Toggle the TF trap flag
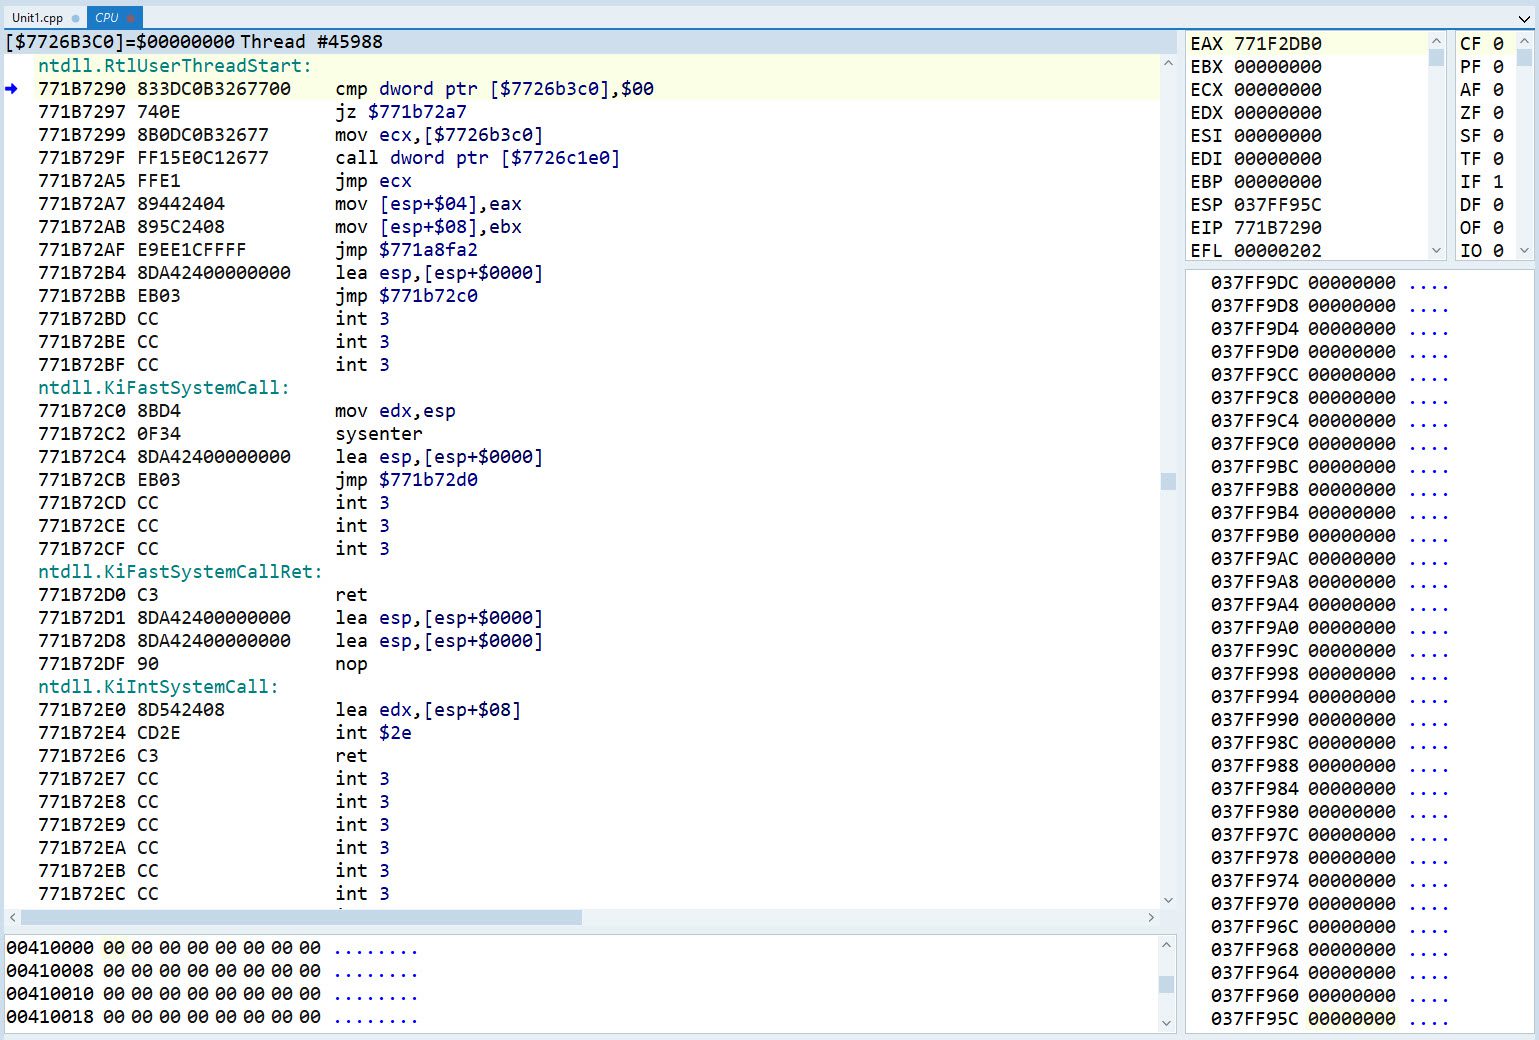The image size is (1539, 1040). (x=1482, y=159)
